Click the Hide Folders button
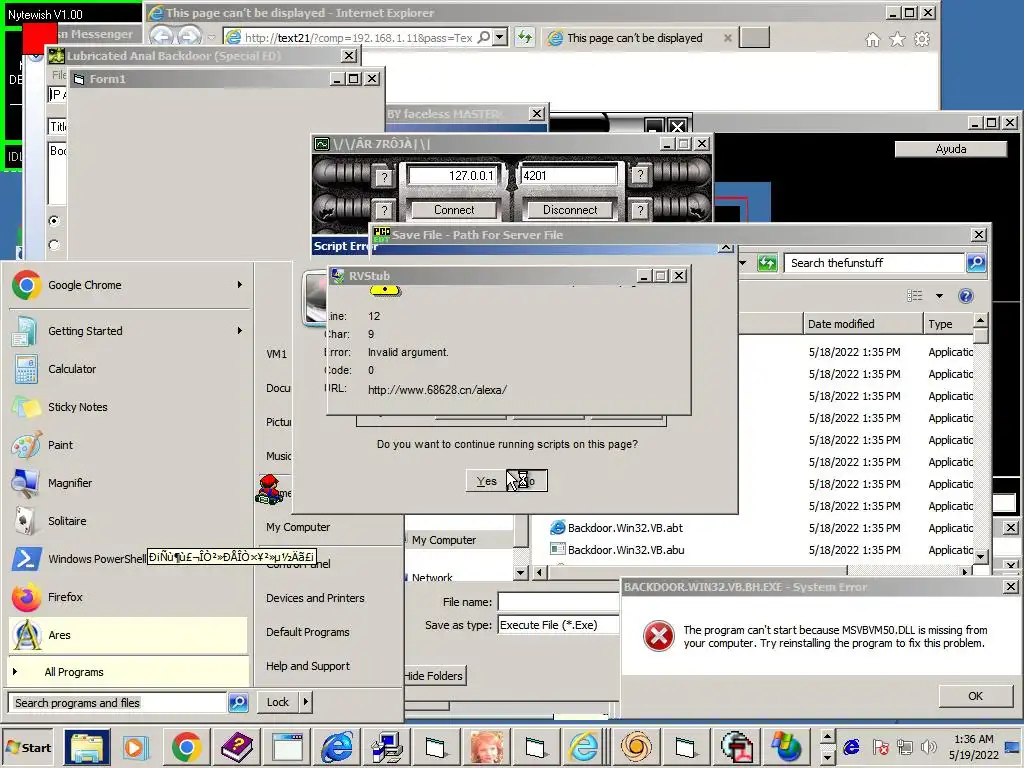Viewport: 1024px width, 768px height. coord(434,676)
